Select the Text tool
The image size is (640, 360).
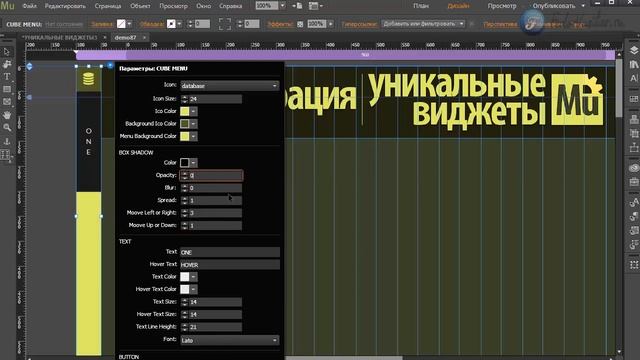tap(7, 77)
